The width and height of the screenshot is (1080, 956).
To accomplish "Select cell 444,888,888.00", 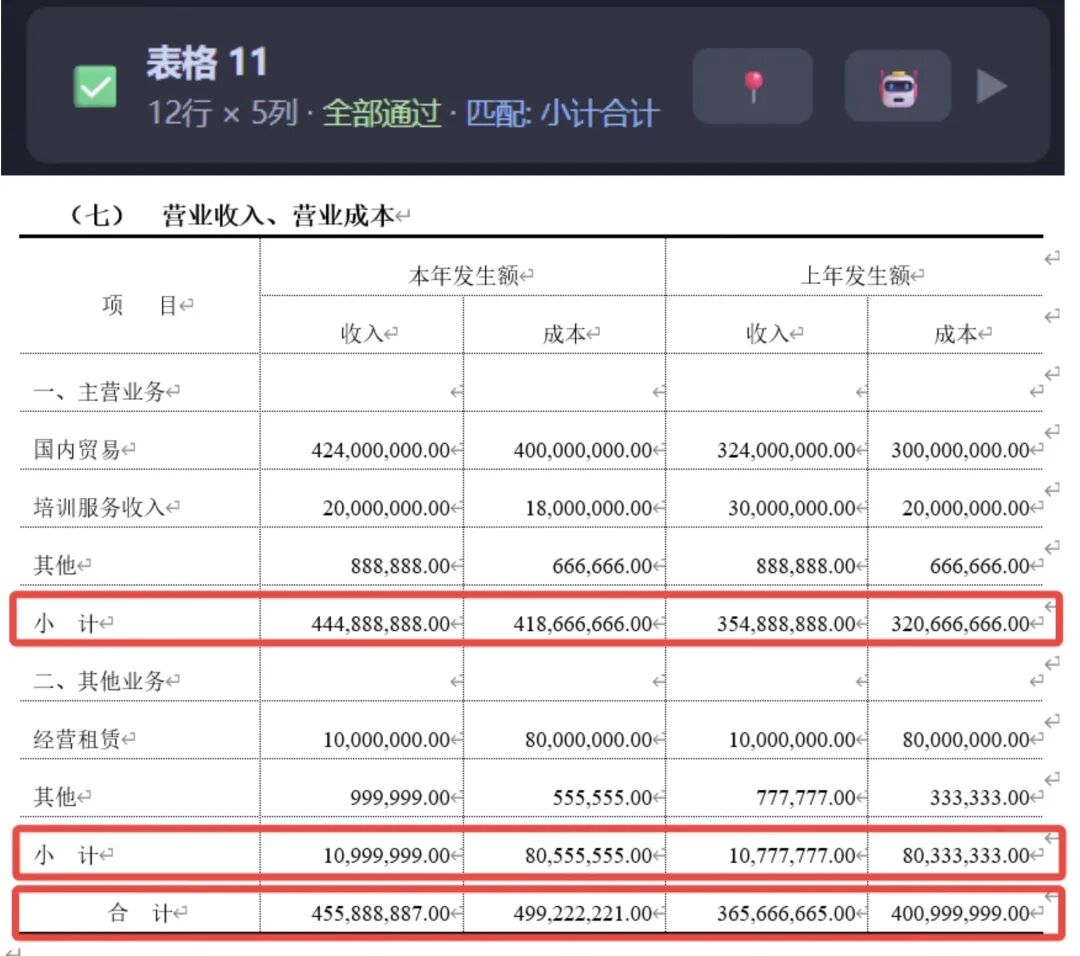I will click(x=381, y=624).
